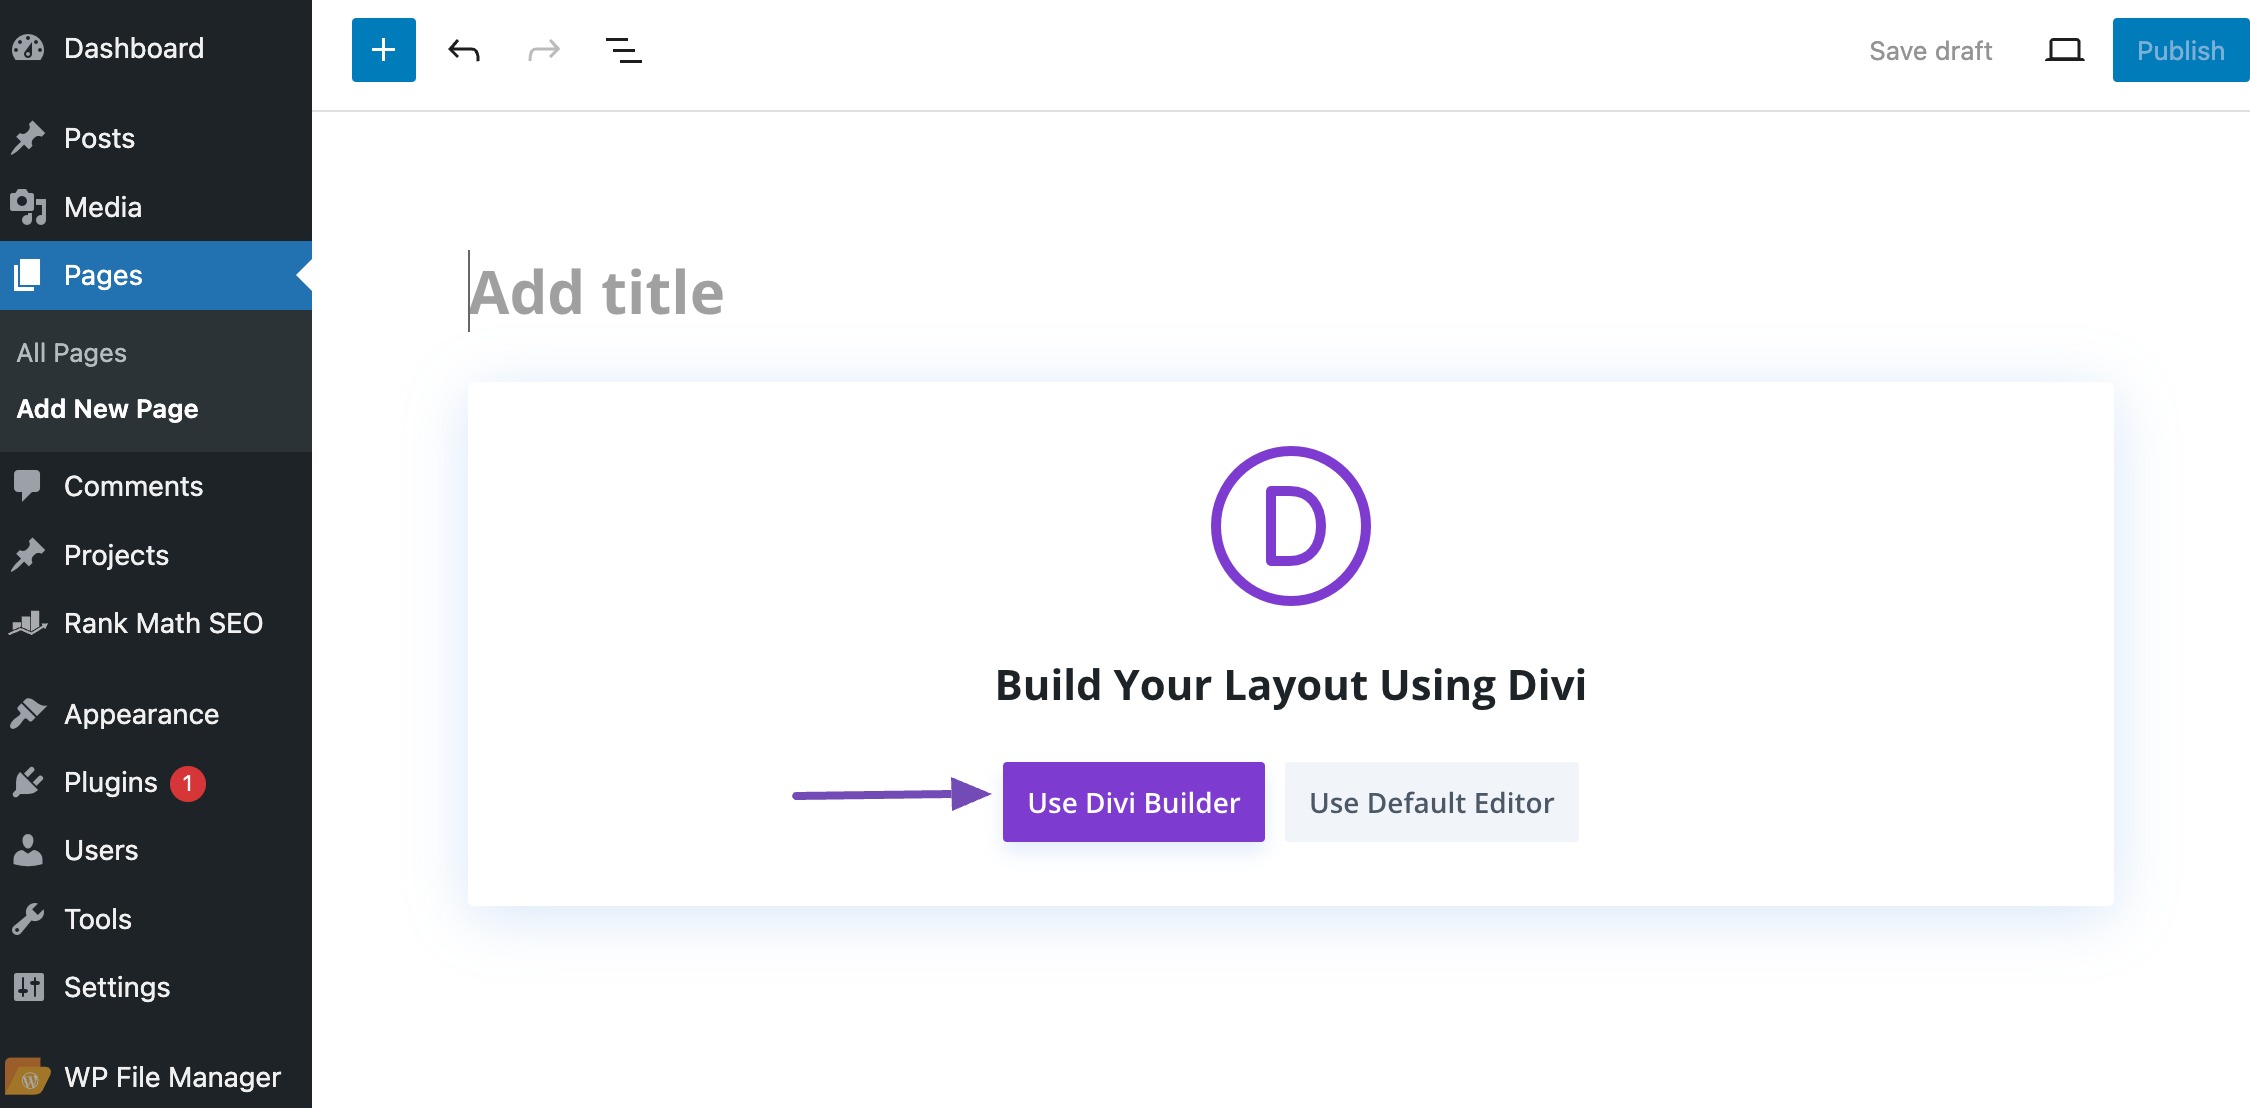
Task: Click the Media icon in the sidebar
Action: click(x=28, y=207)
